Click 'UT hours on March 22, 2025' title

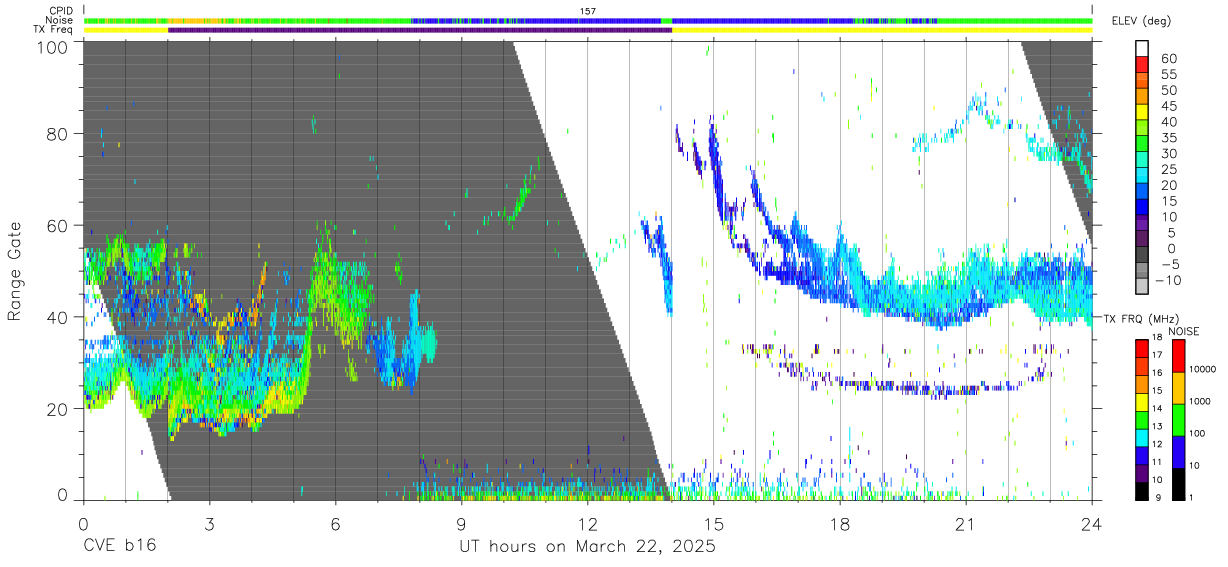587,547
